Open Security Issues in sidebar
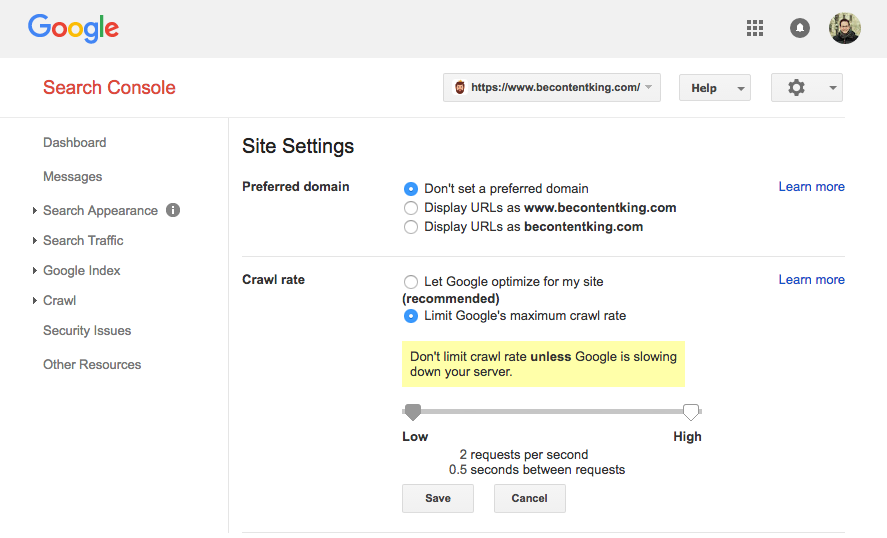This screenshot has height=538, width=887. click(87, 330)
